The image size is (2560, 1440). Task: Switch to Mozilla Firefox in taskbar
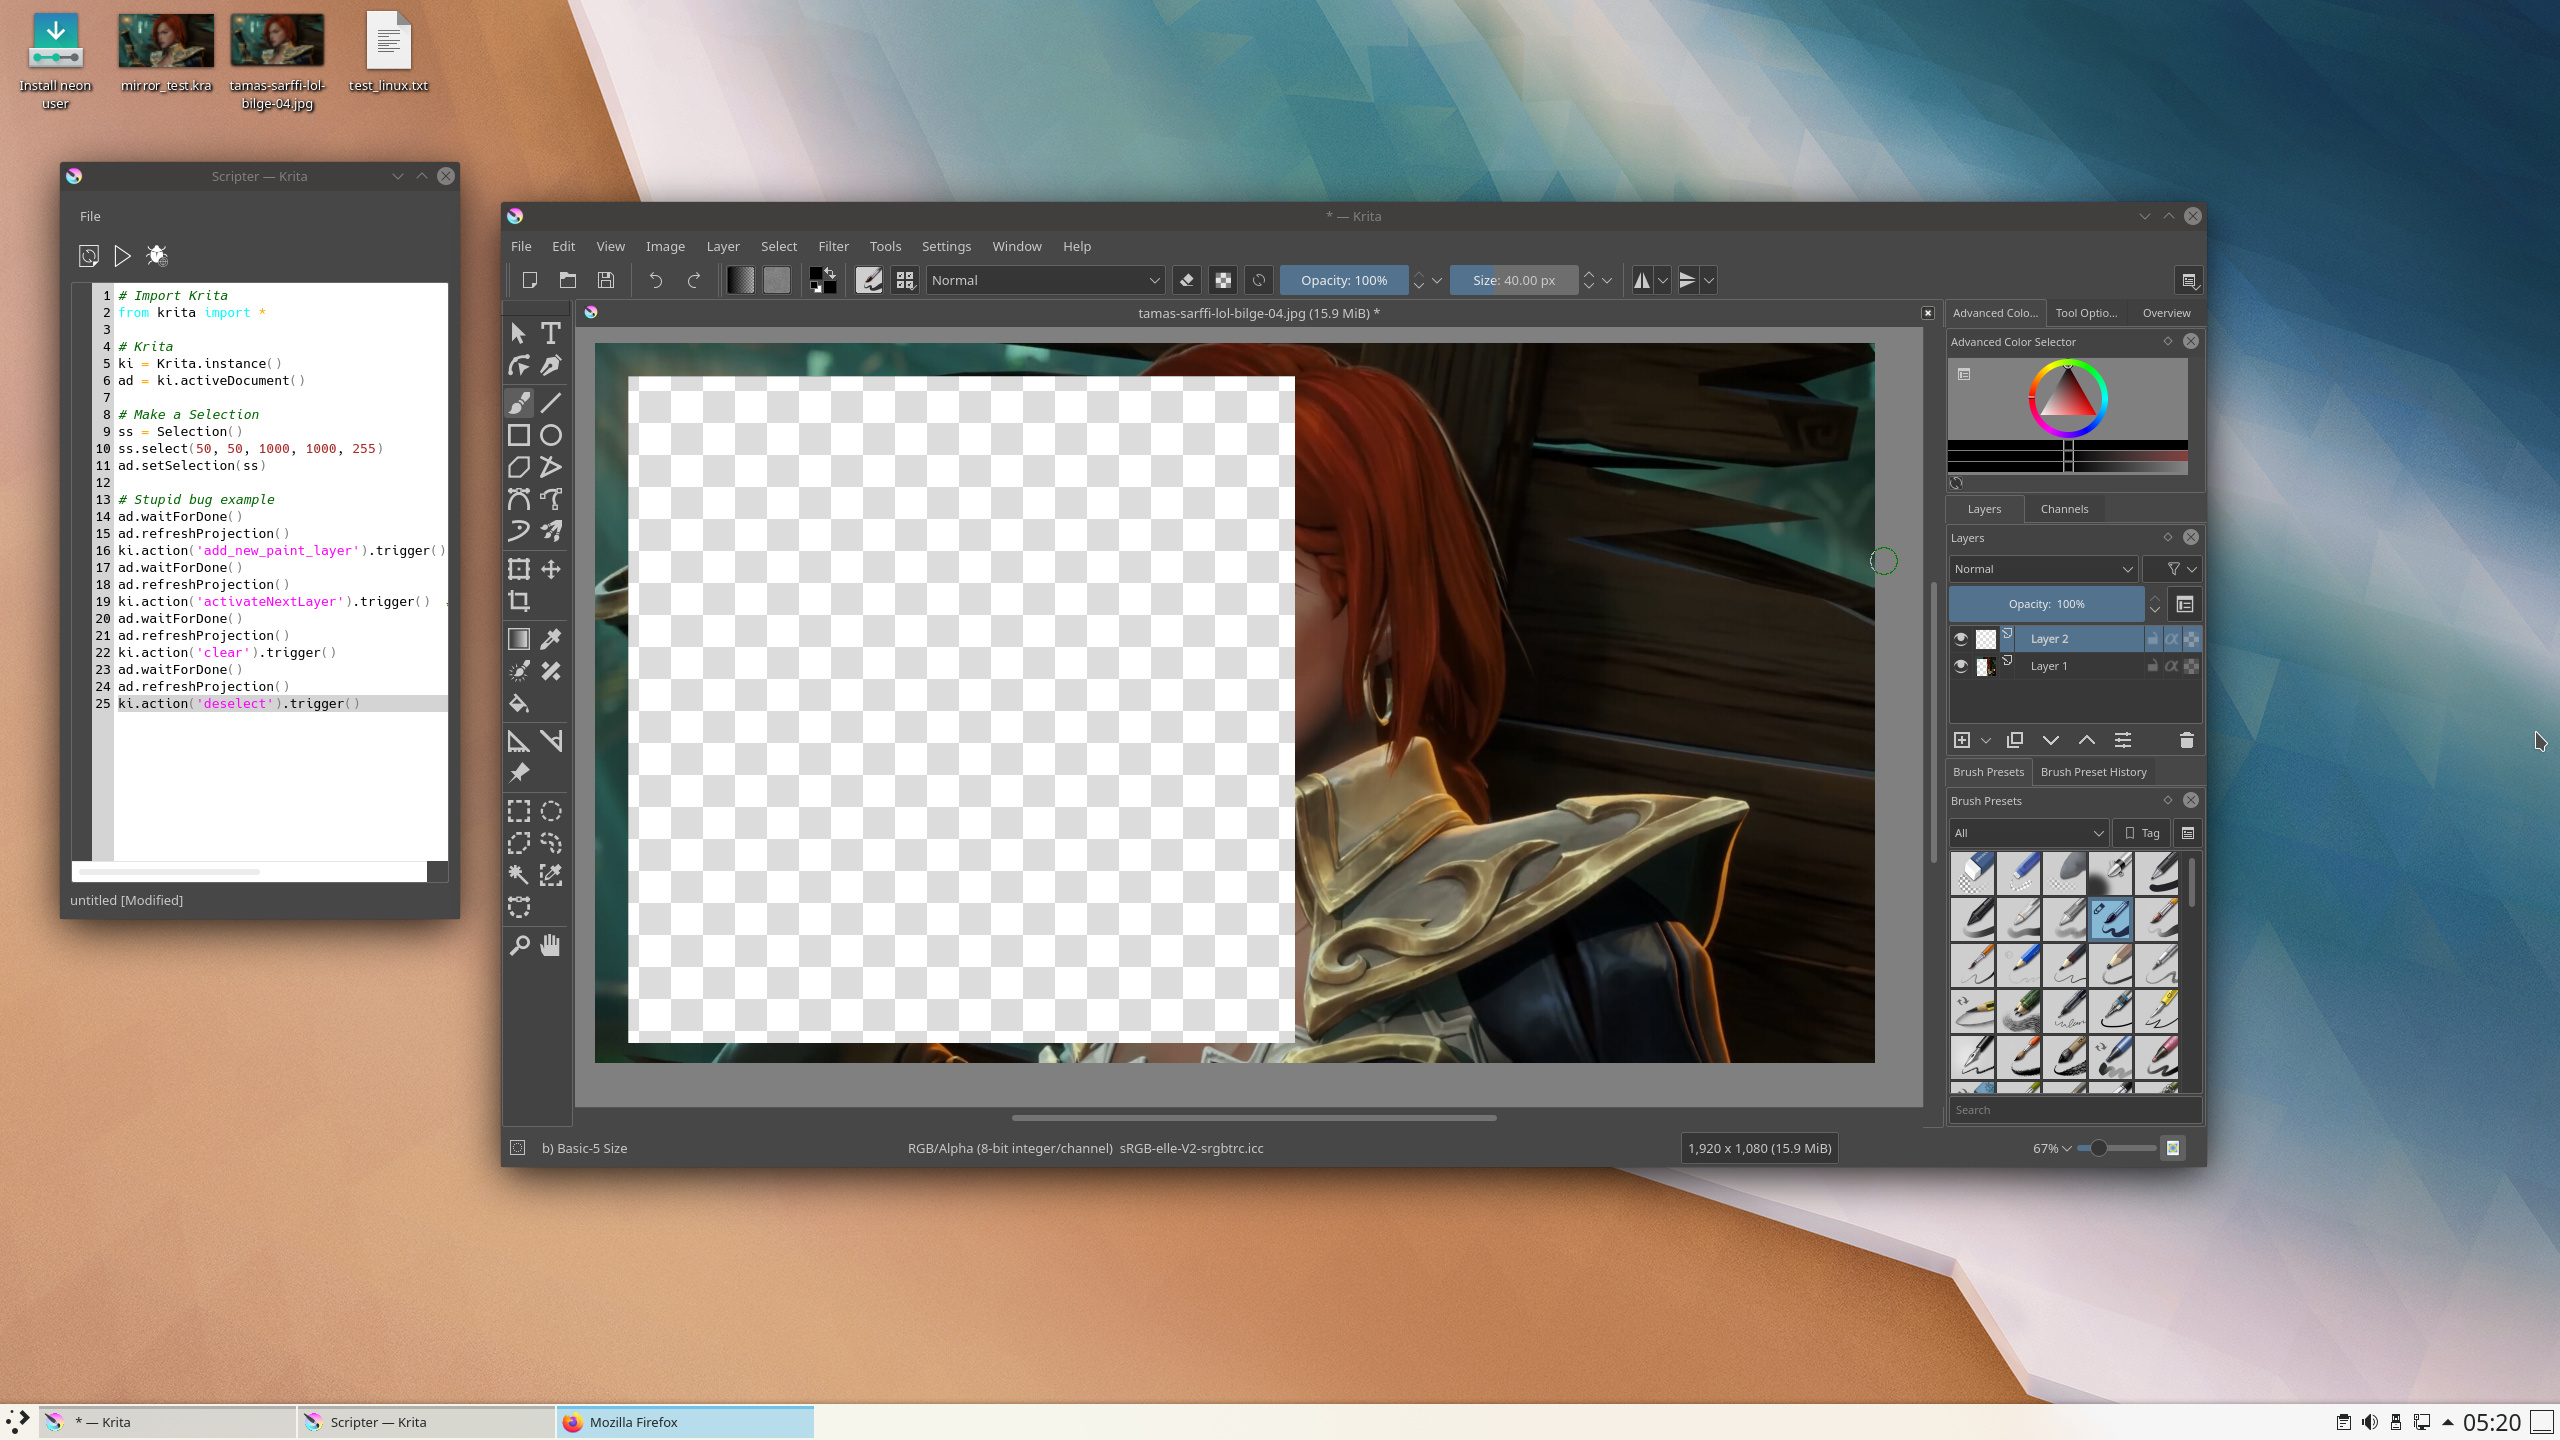click(686, 1422)
